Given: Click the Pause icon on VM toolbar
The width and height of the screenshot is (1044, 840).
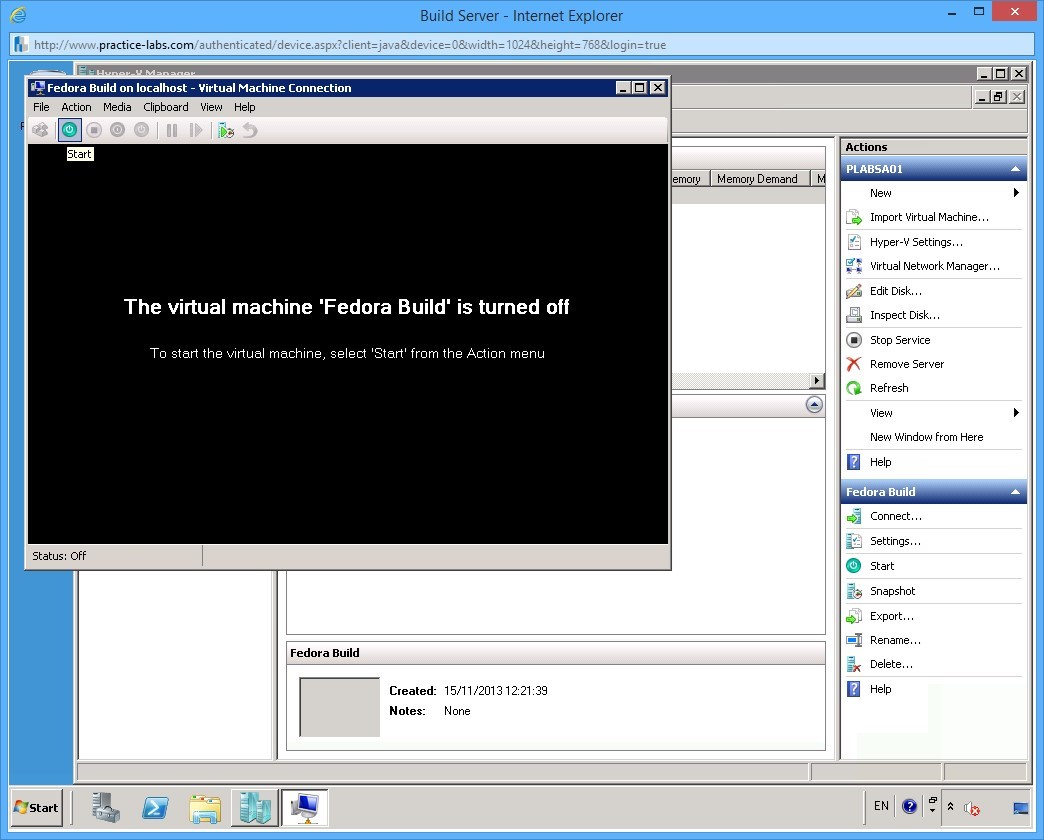Looking at the screenshot, I should [170, 129].
